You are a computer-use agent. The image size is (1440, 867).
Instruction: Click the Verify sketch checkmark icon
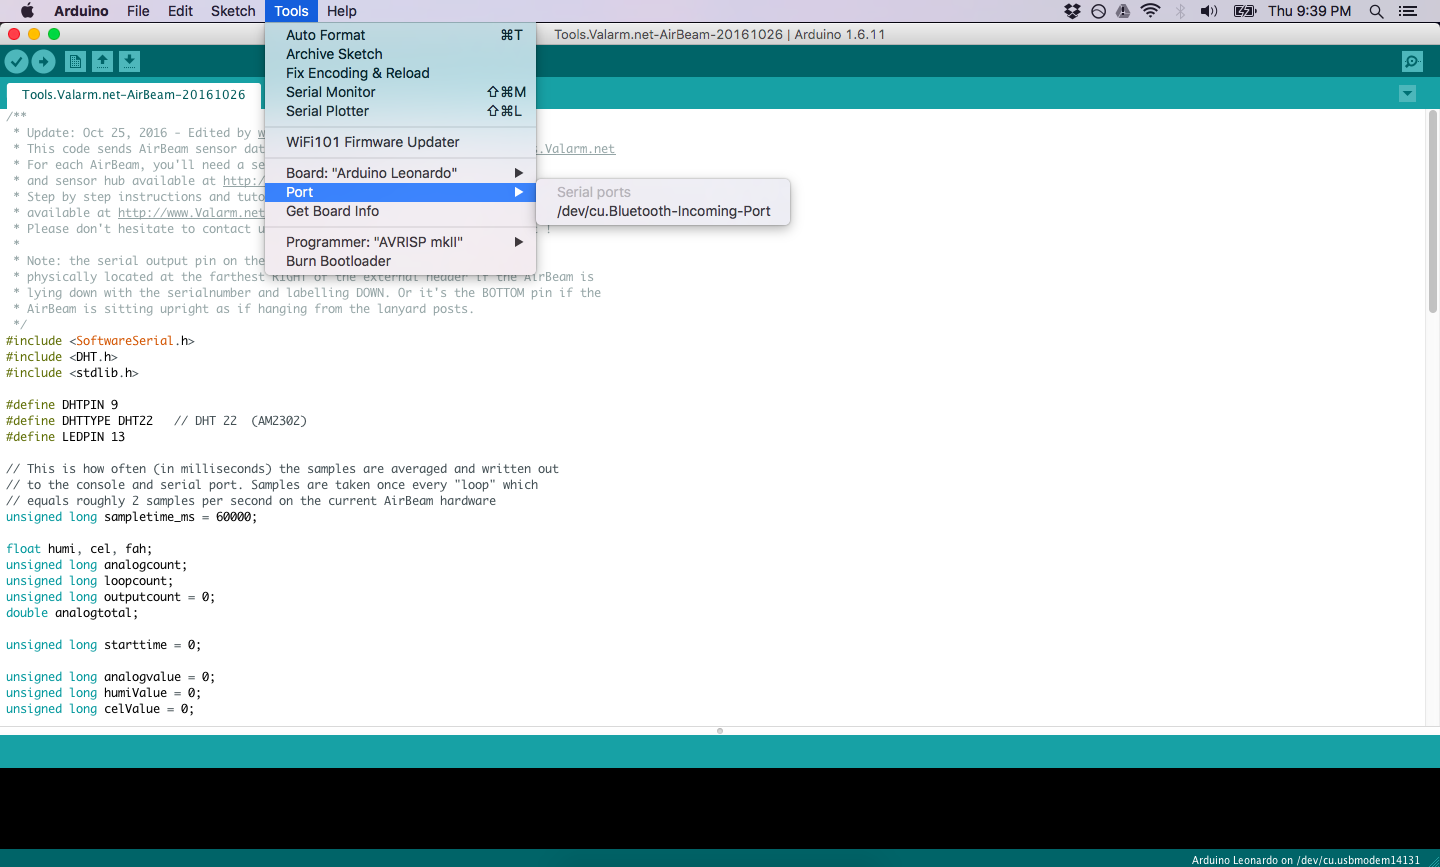16,61
